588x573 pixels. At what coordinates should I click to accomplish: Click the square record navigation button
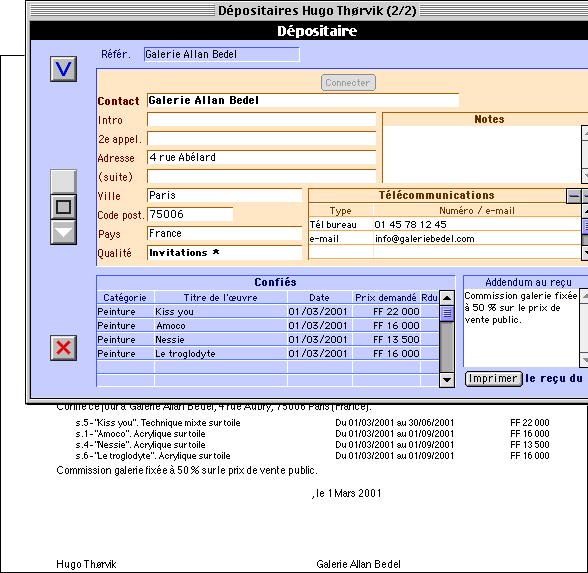[63, 207]
